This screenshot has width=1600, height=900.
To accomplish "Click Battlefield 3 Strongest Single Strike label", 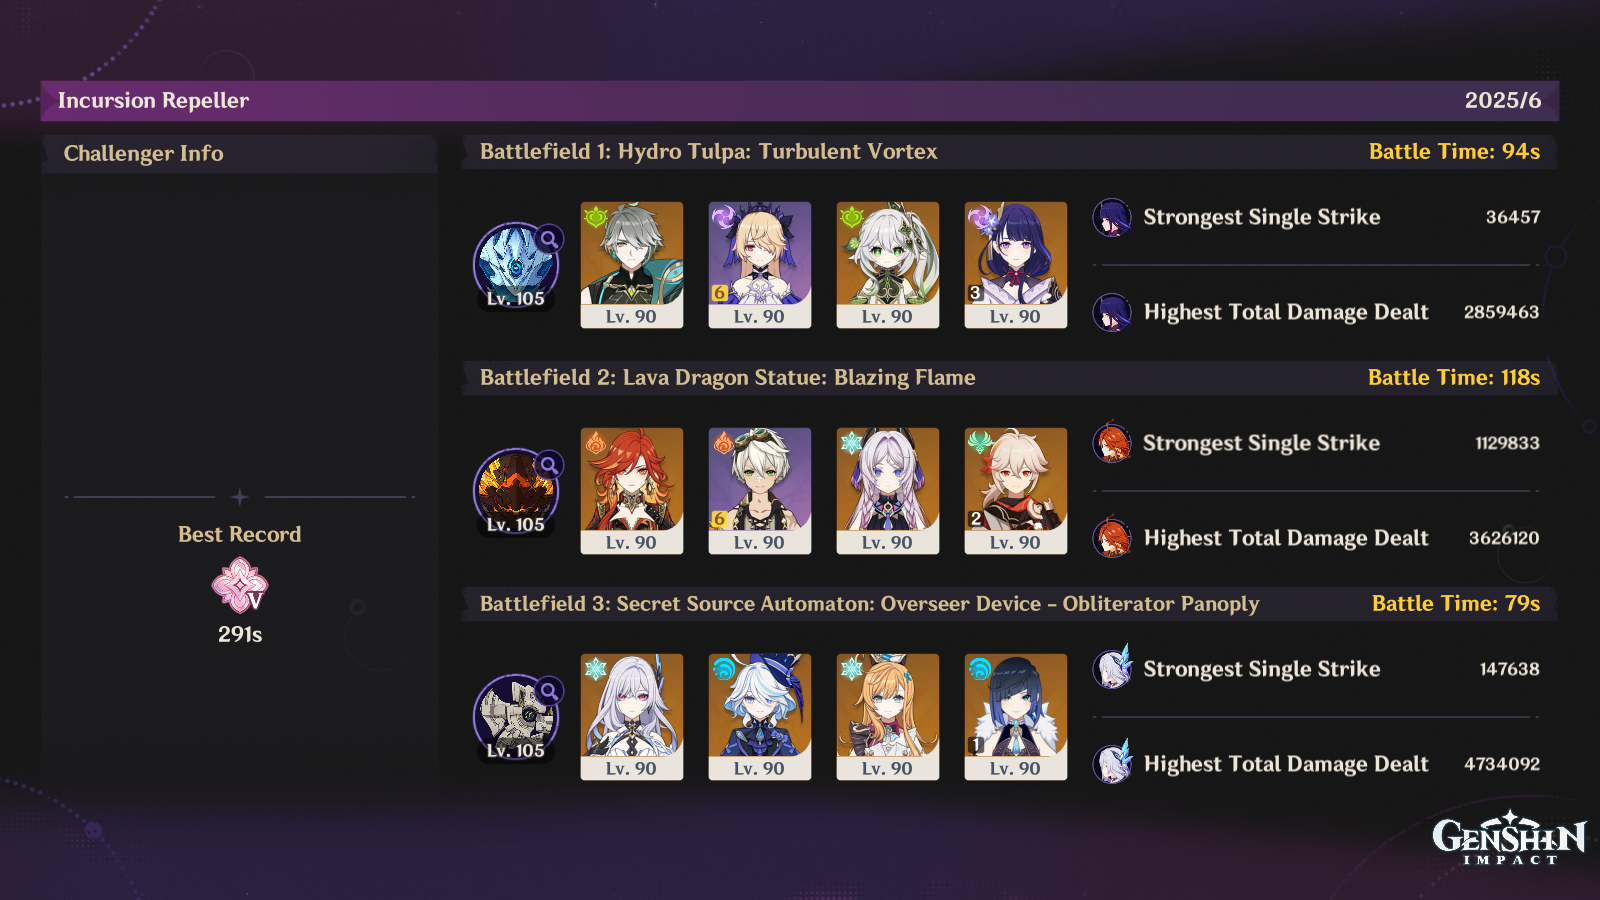I will [x=1262, y=669].
